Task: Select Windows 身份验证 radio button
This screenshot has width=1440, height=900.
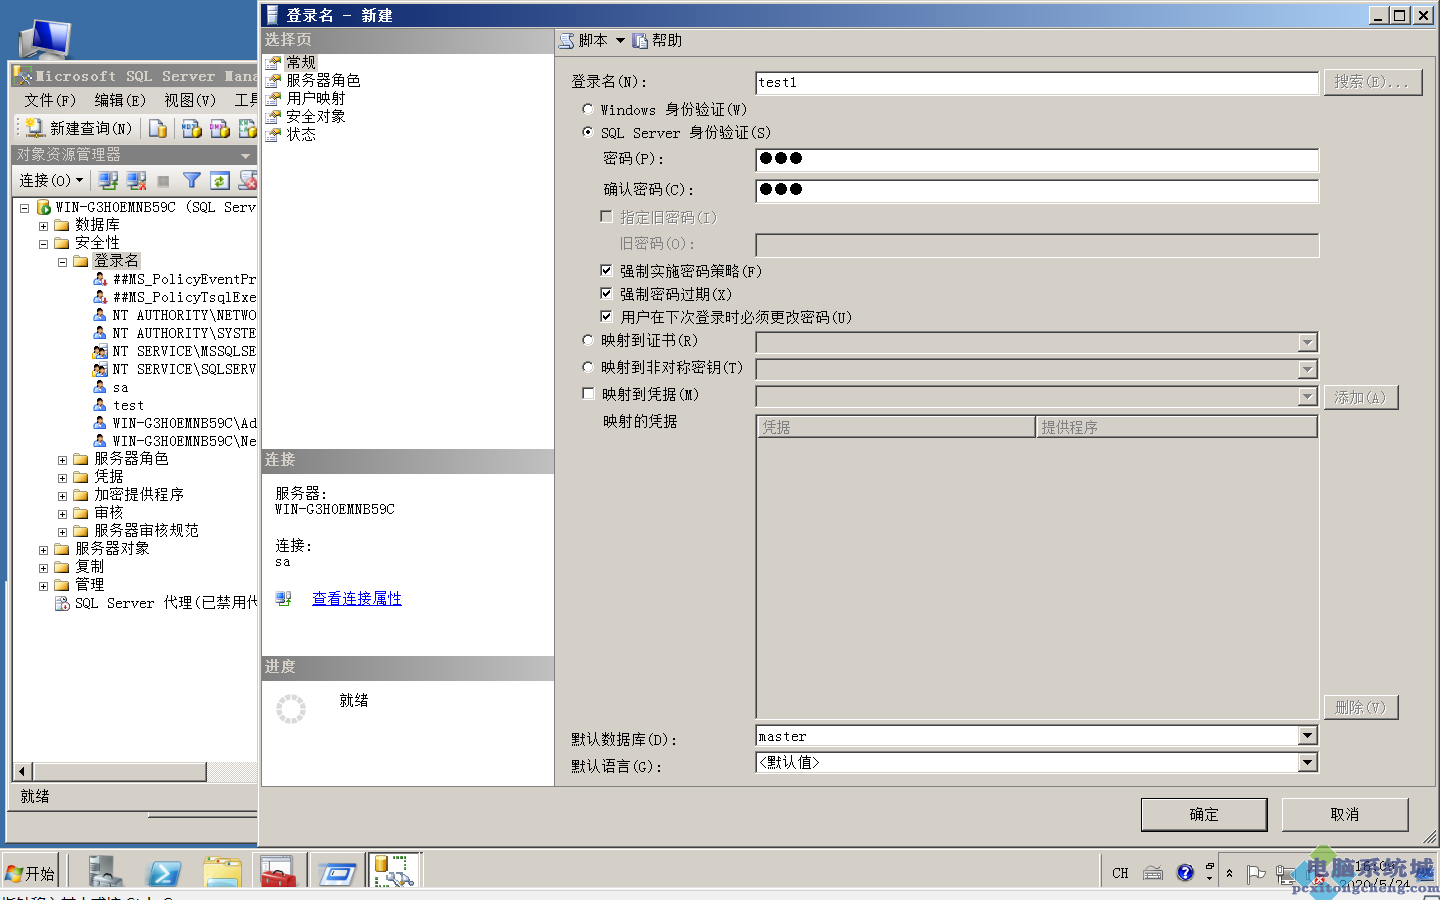Action: click(588, 109)
